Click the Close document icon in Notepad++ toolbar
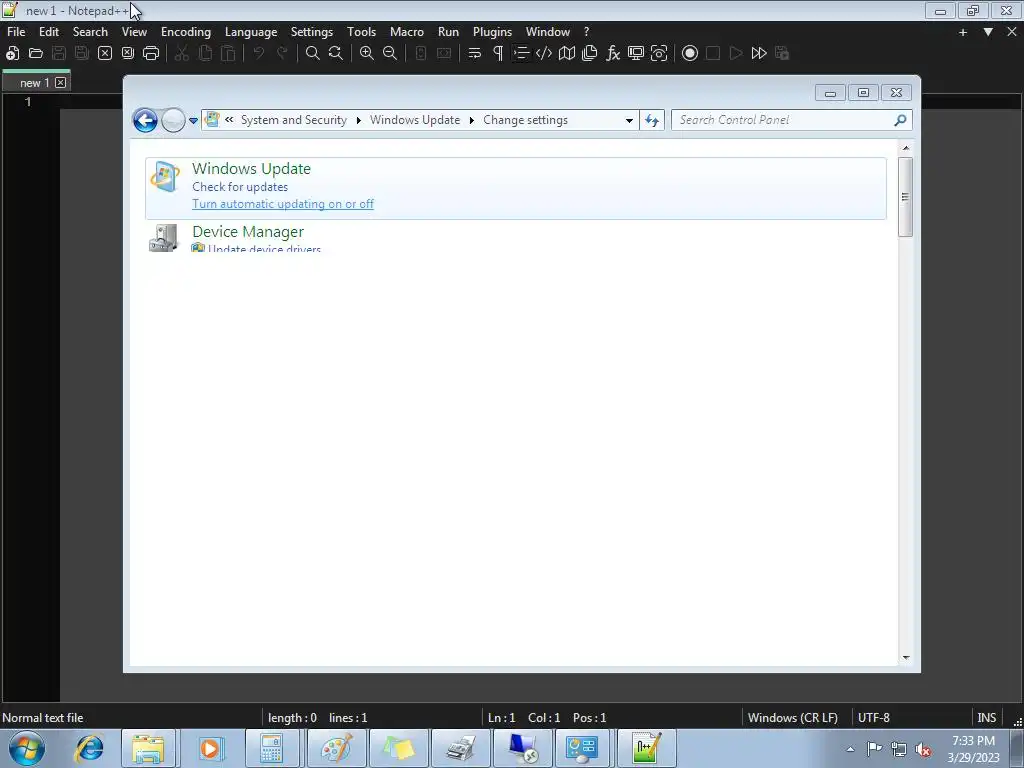 (x=104, y=54)
